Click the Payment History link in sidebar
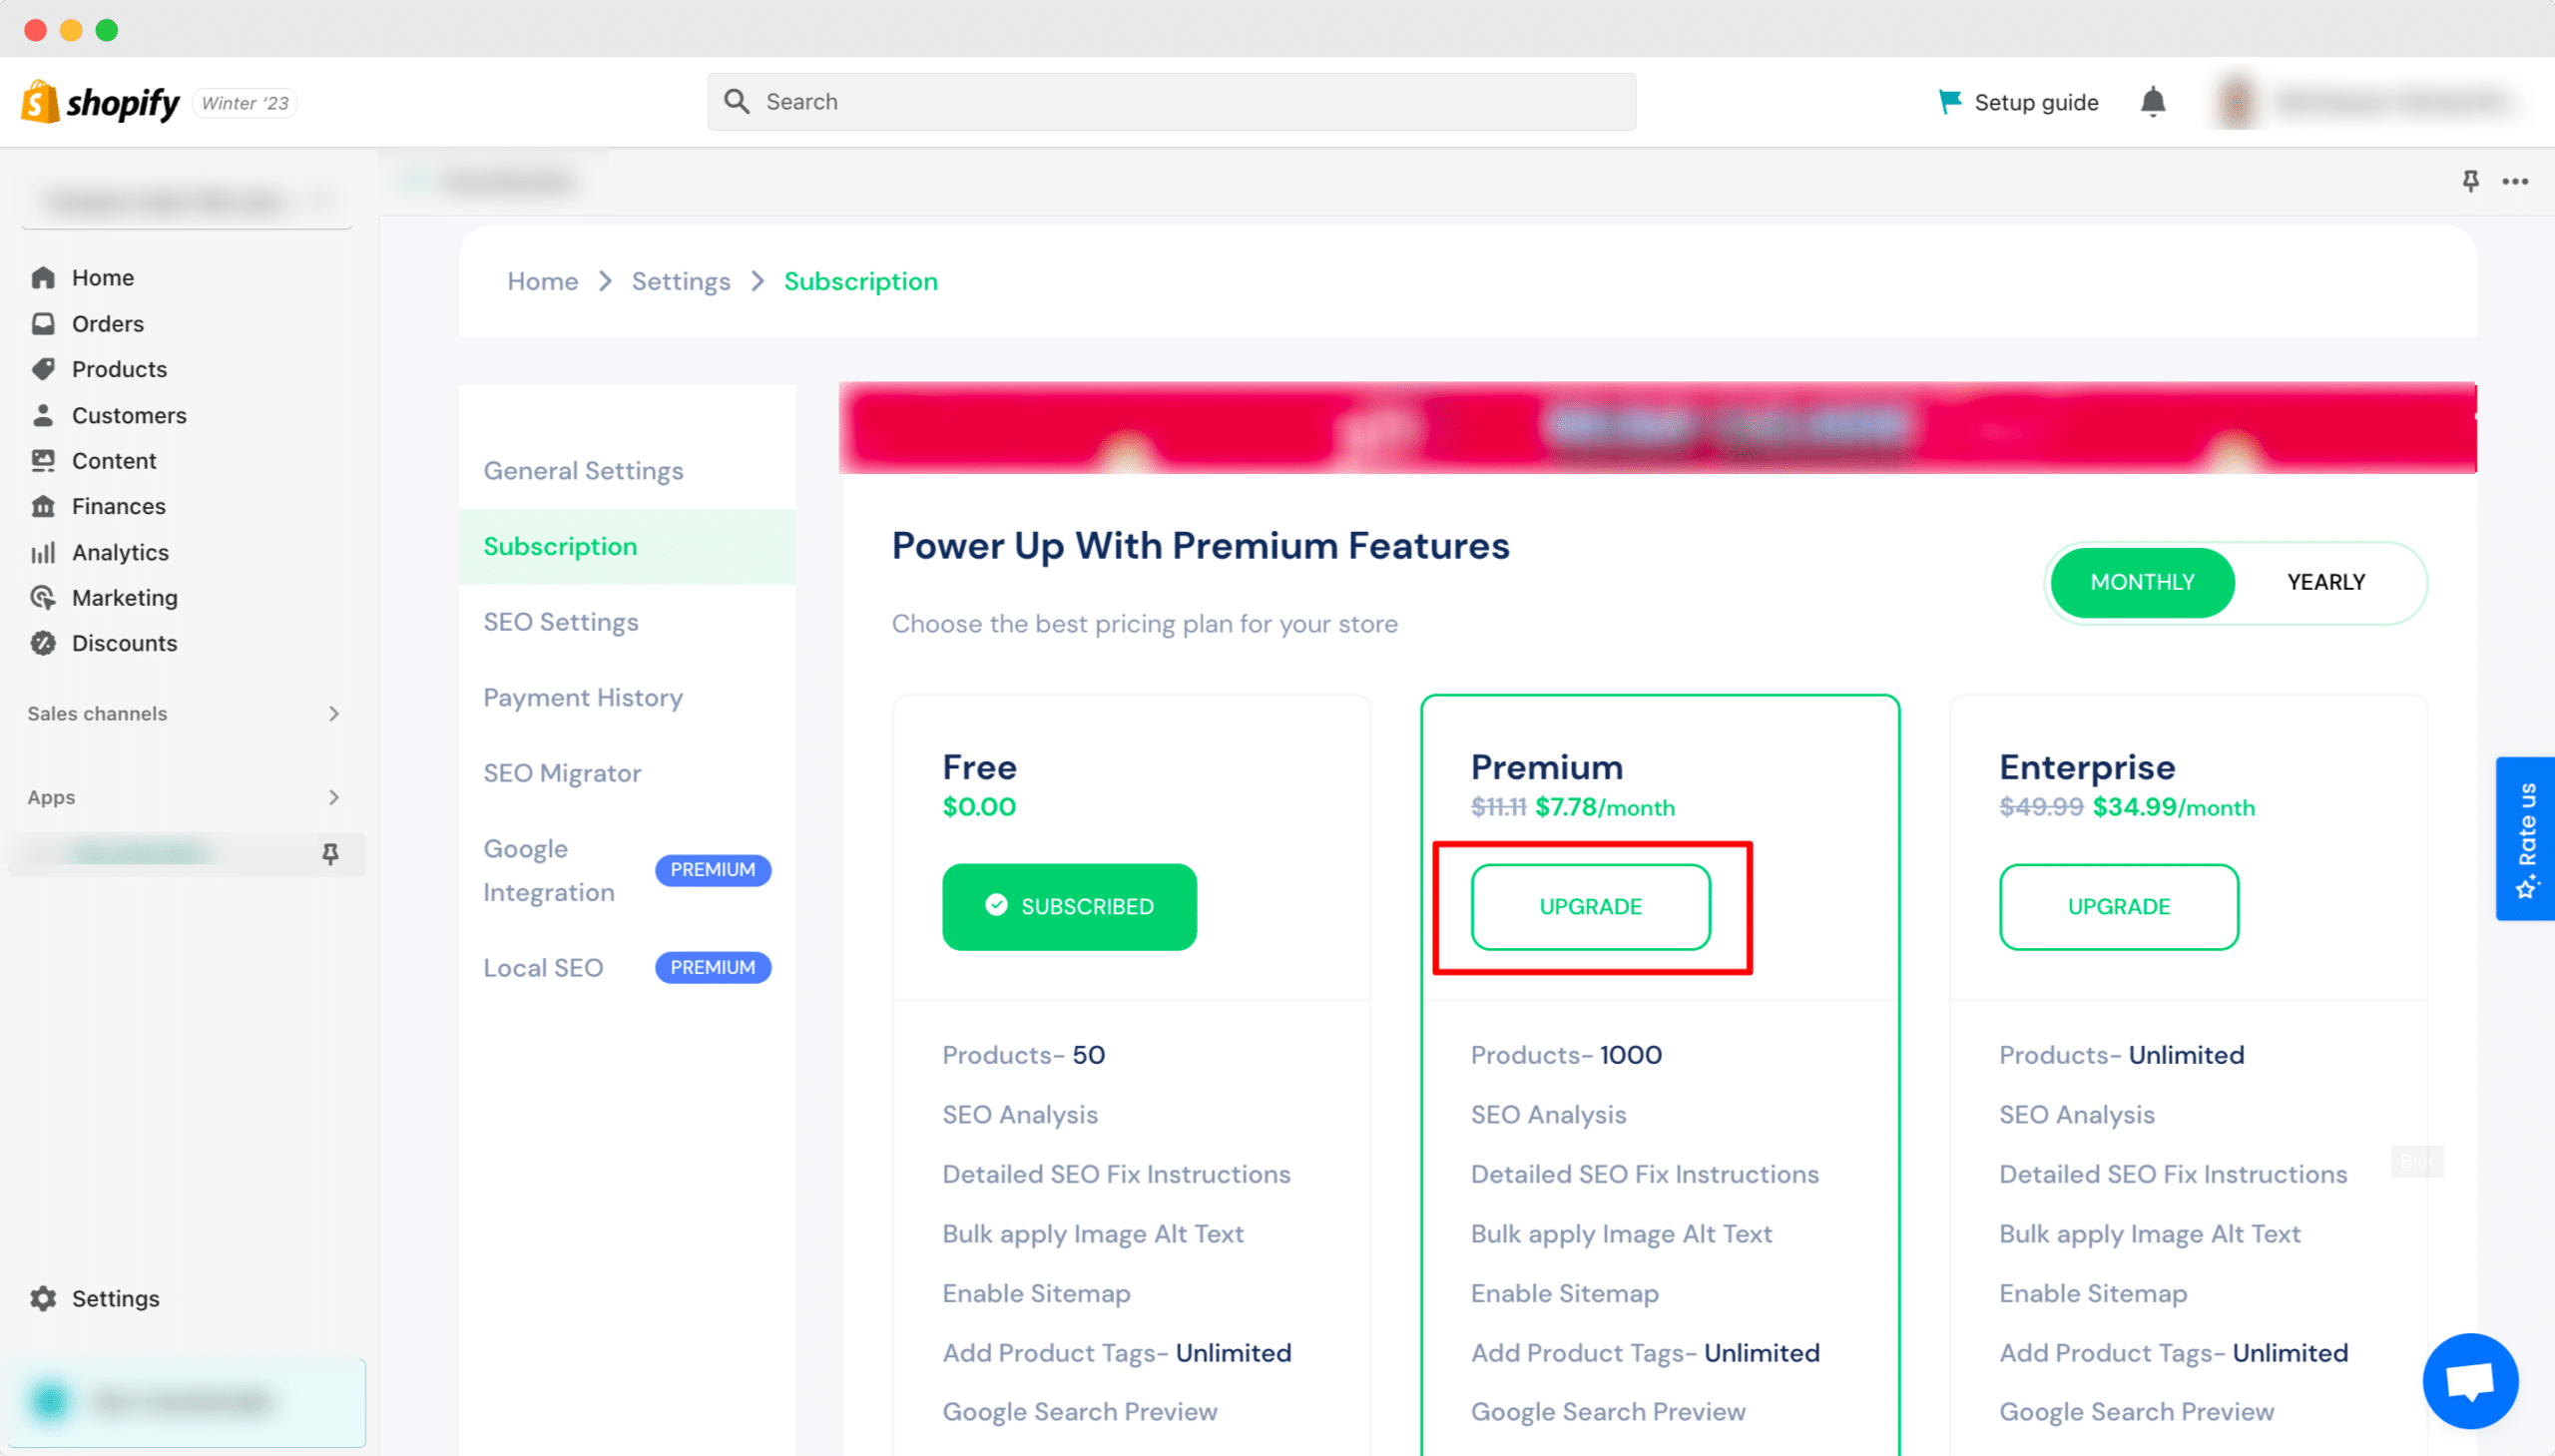2555x1456 pixels. click(x=583, y=697)
